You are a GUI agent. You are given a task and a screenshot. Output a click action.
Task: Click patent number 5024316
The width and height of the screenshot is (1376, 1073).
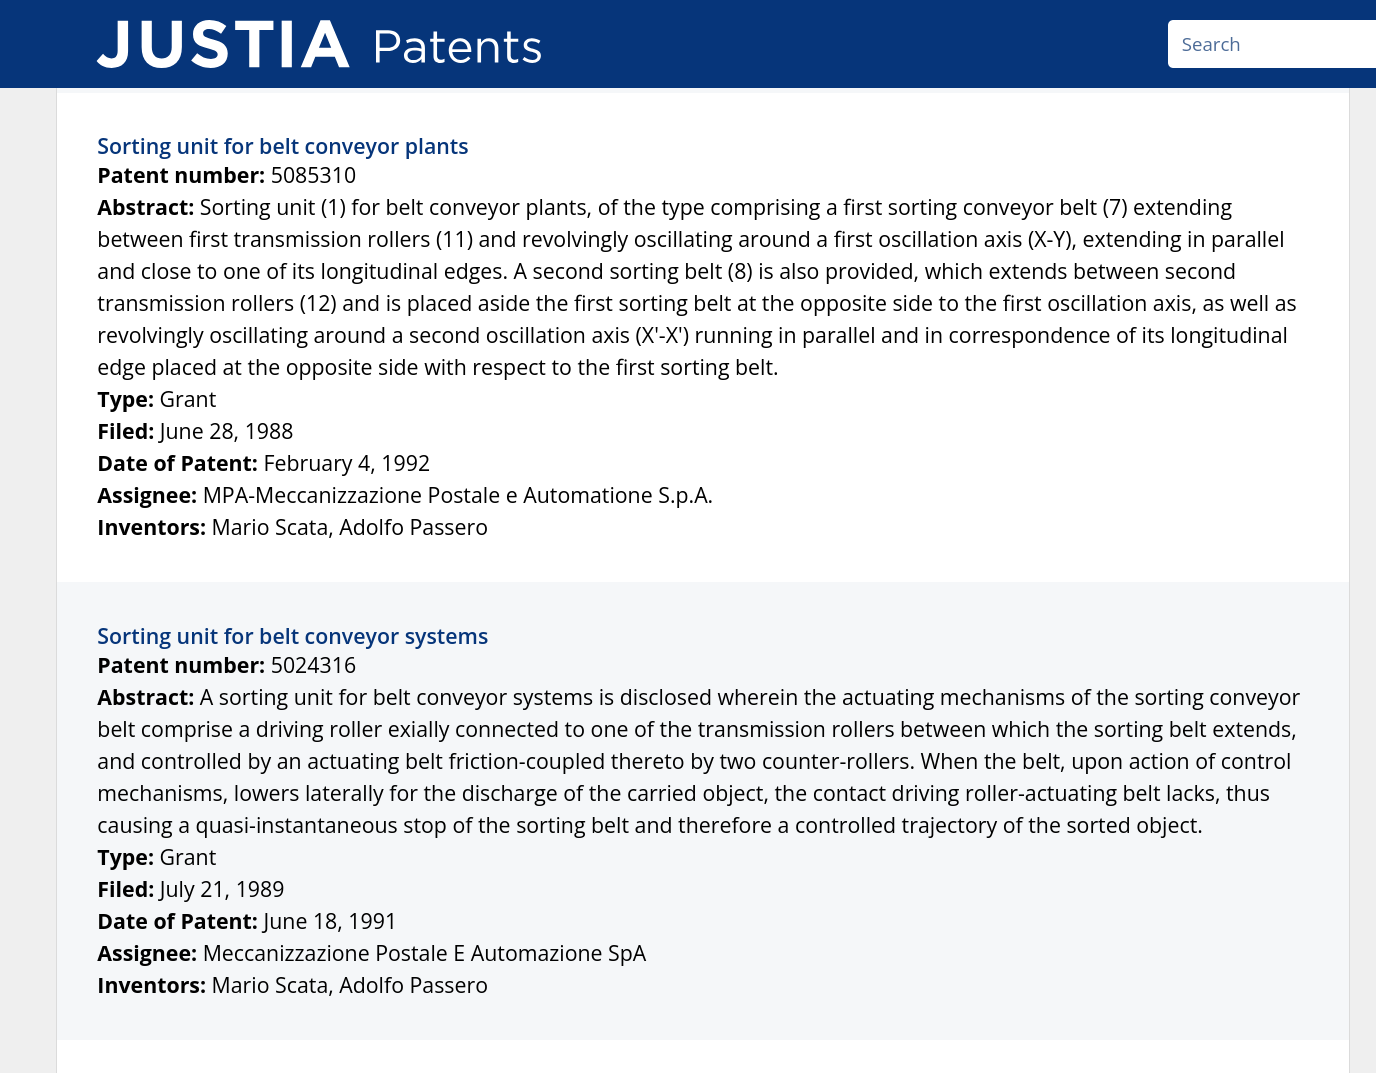tap(313, 665)
